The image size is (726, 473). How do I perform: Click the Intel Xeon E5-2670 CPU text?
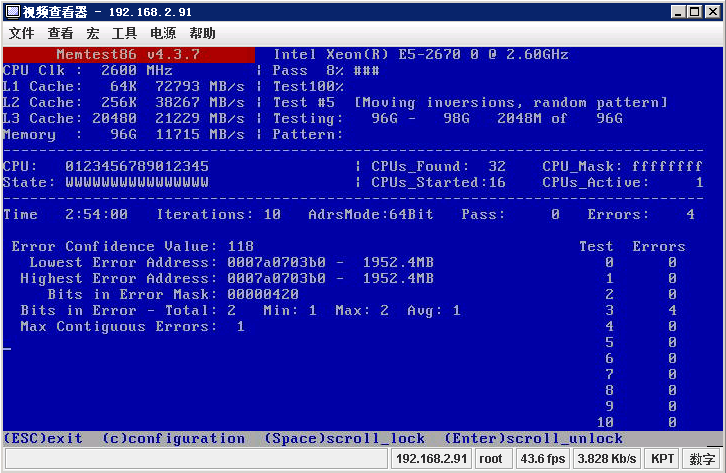coord(420,55)
